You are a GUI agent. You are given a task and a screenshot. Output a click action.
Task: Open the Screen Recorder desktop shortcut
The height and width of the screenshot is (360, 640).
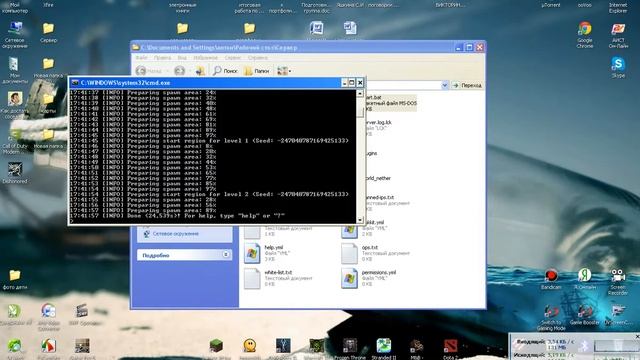(618, 282)
